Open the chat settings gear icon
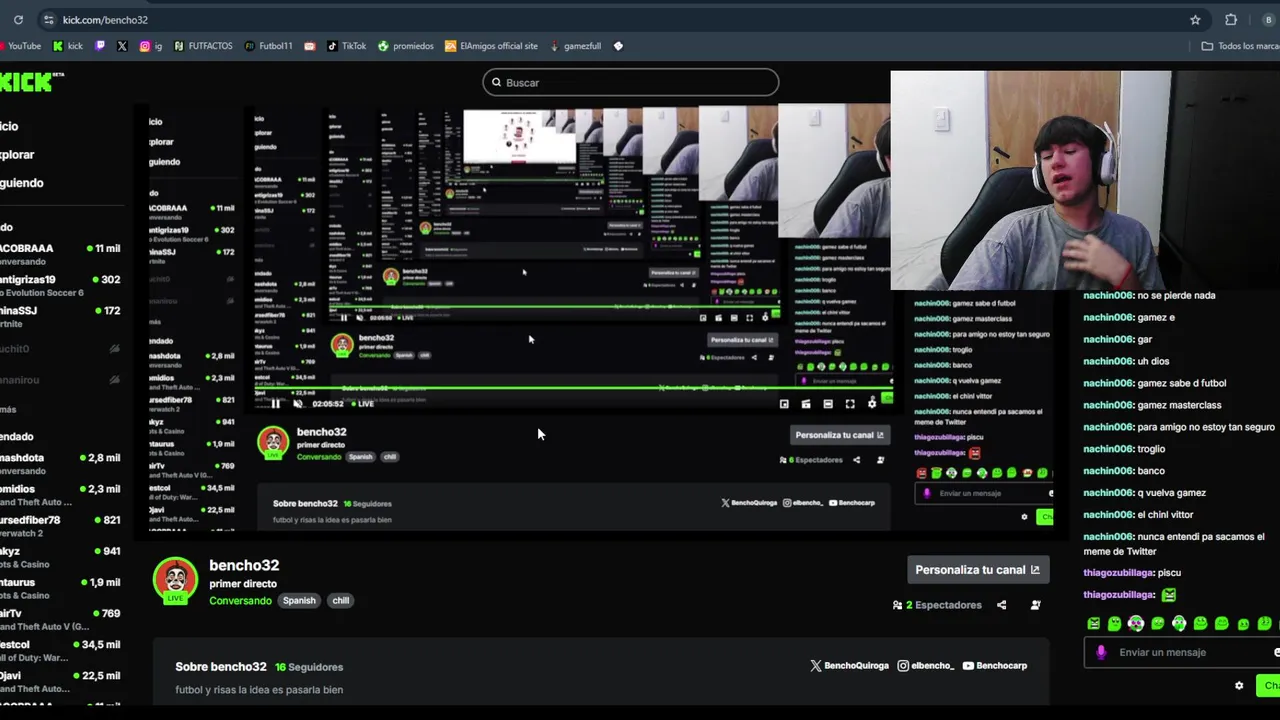This screenshot has width=1280, height=720. tap(1239, 685)
